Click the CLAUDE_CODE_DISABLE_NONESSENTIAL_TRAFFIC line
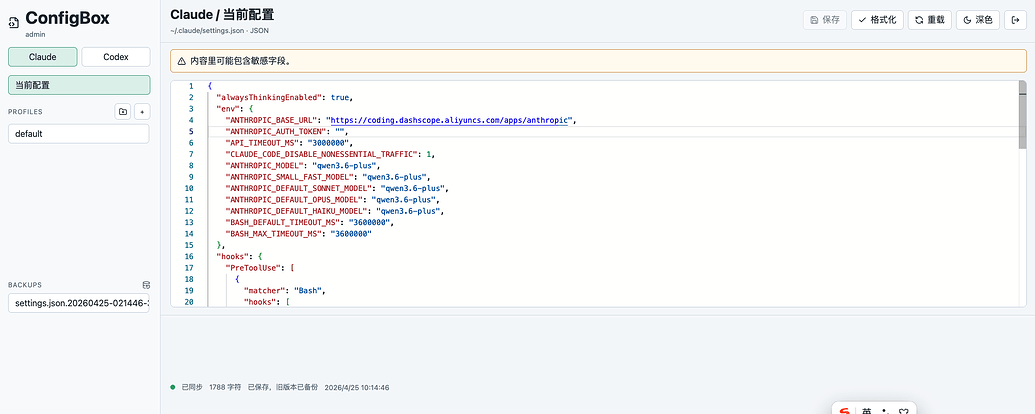1035x414 pixels. [331, 154]
